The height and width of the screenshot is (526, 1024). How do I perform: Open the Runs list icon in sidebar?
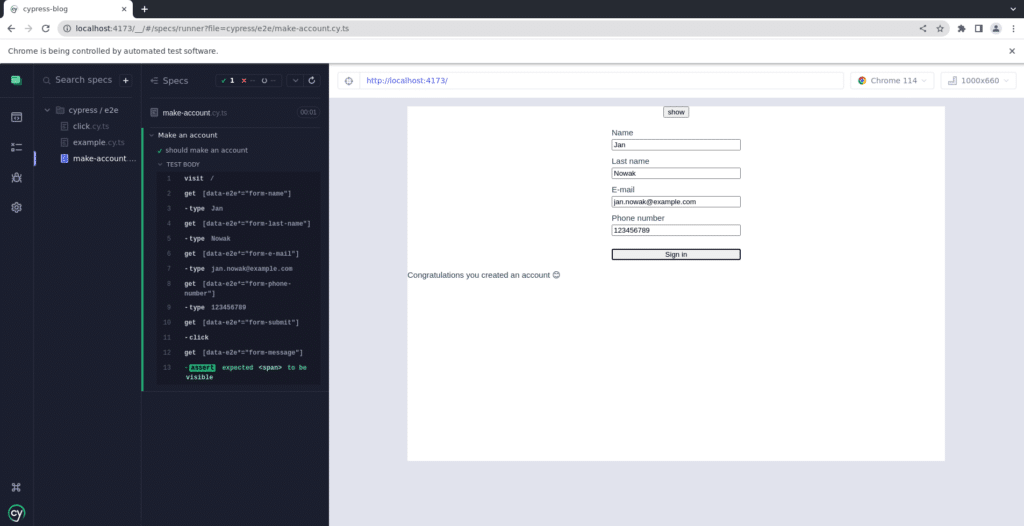[x=16, y=147]
